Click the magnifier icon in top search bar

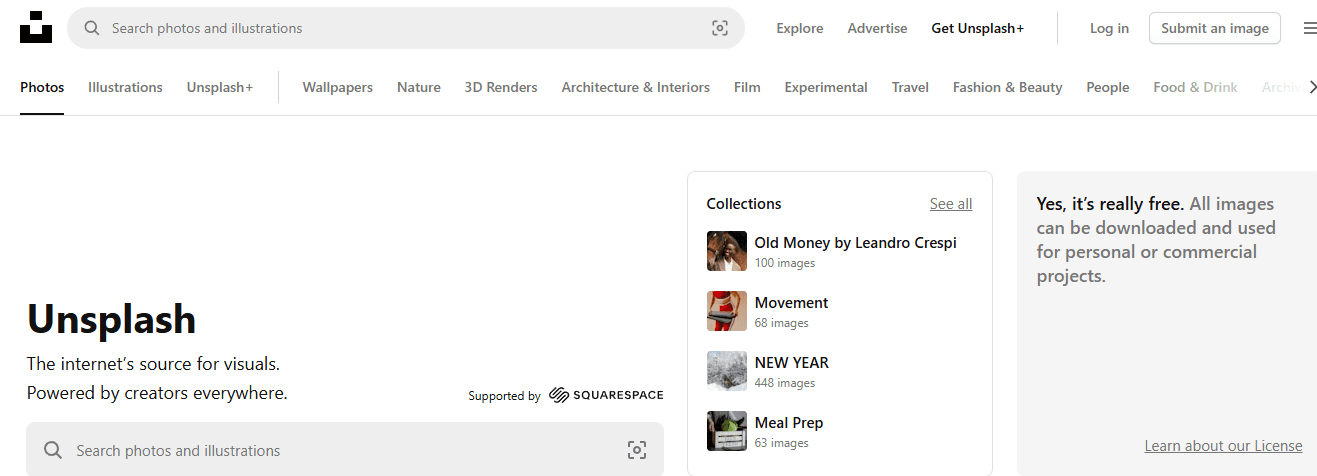(92, 28)
